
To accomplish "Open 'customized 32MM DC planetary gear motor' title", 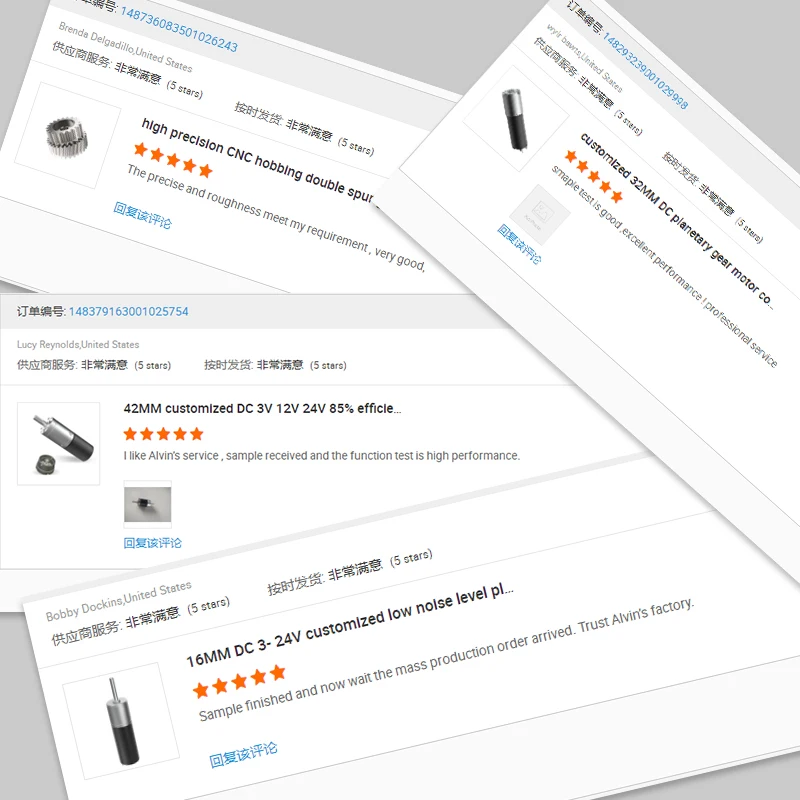I will pyautogui.click(x=677, y=220).
